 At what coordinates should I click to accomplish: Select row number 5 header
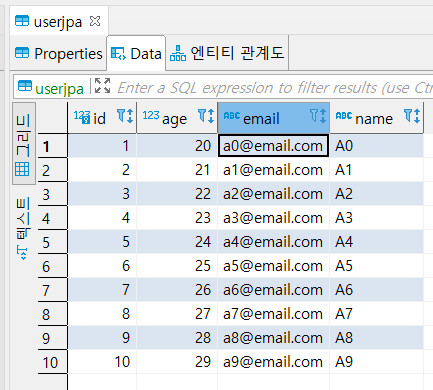click(x=53, y=242)
